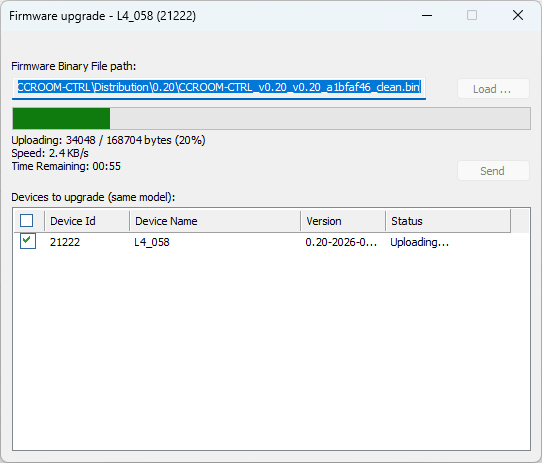Click the disabled maximize window button
The height and width of the screenshot is (463, 542).
(472, 16)
